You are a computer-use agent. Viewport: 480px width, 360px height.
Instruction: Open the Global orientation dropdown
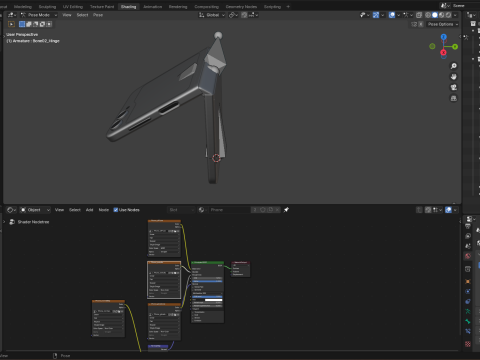click(x=212, y=15)
